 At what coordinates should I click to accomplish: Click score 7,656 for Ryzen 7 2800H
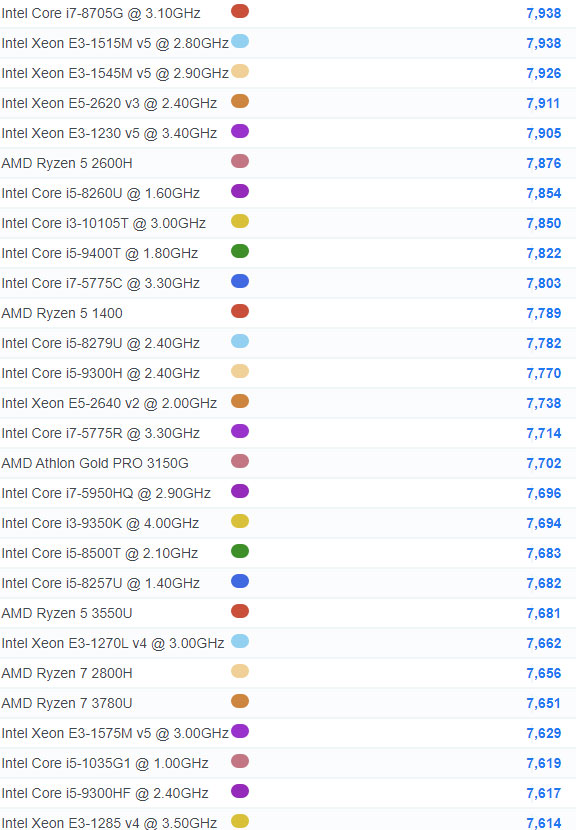point(544,673)
